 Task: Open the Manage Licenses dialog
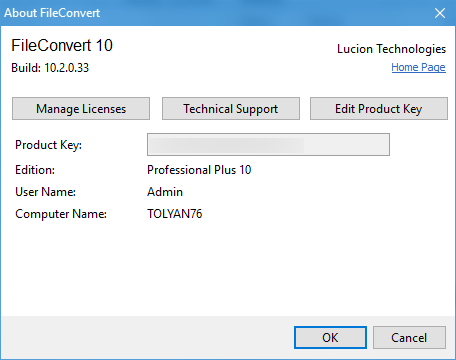coord(81,109)
